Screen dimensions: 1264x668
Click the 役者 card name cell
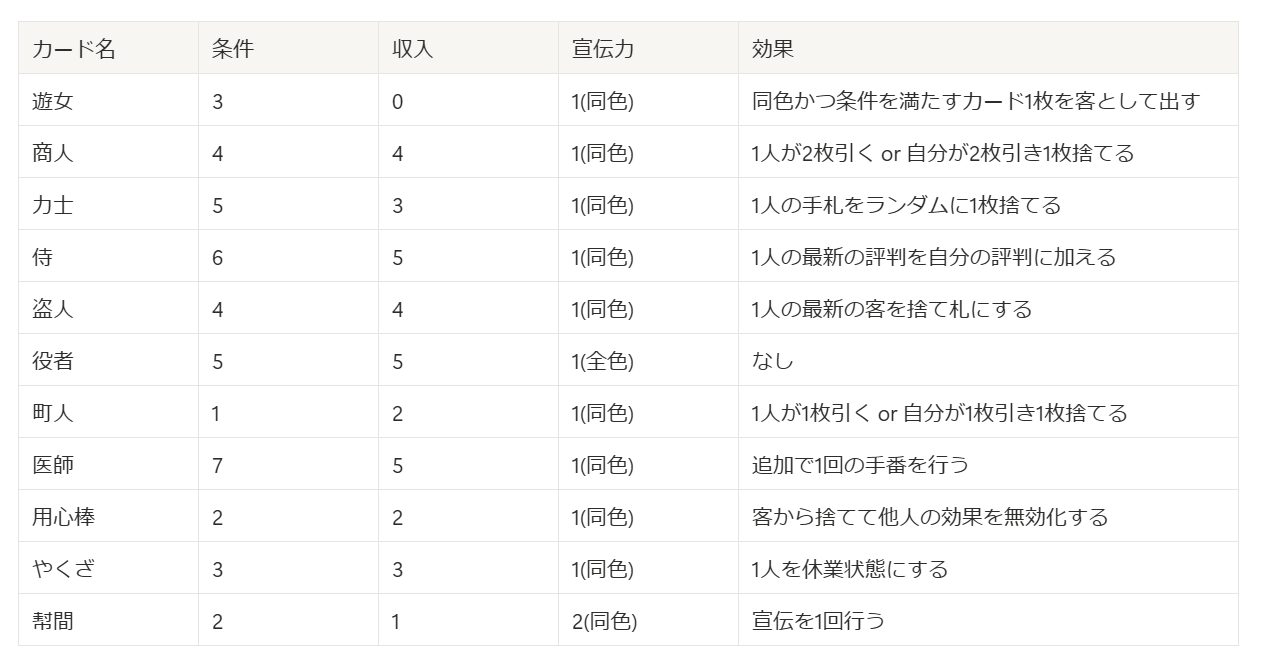tap(53, 361)
